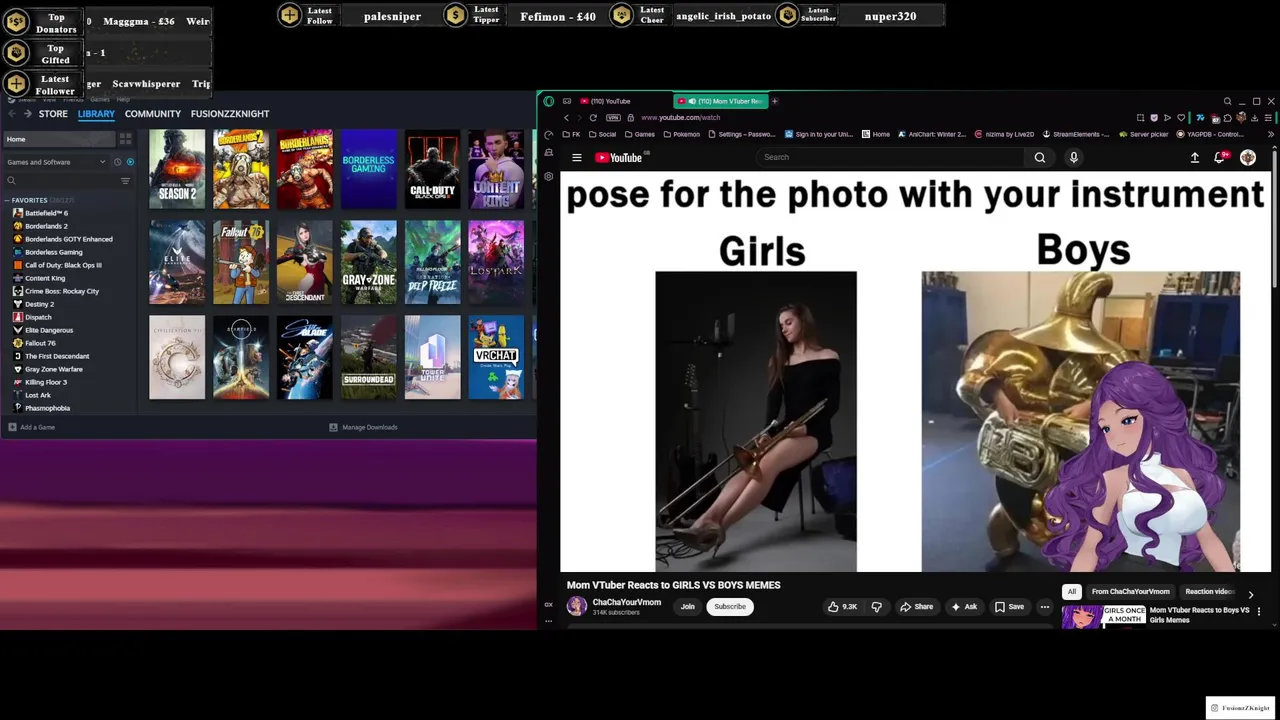Screen dimensions: 1280x720
Task: Dislike the video with thumbs down
Action: tap(877, 606)
